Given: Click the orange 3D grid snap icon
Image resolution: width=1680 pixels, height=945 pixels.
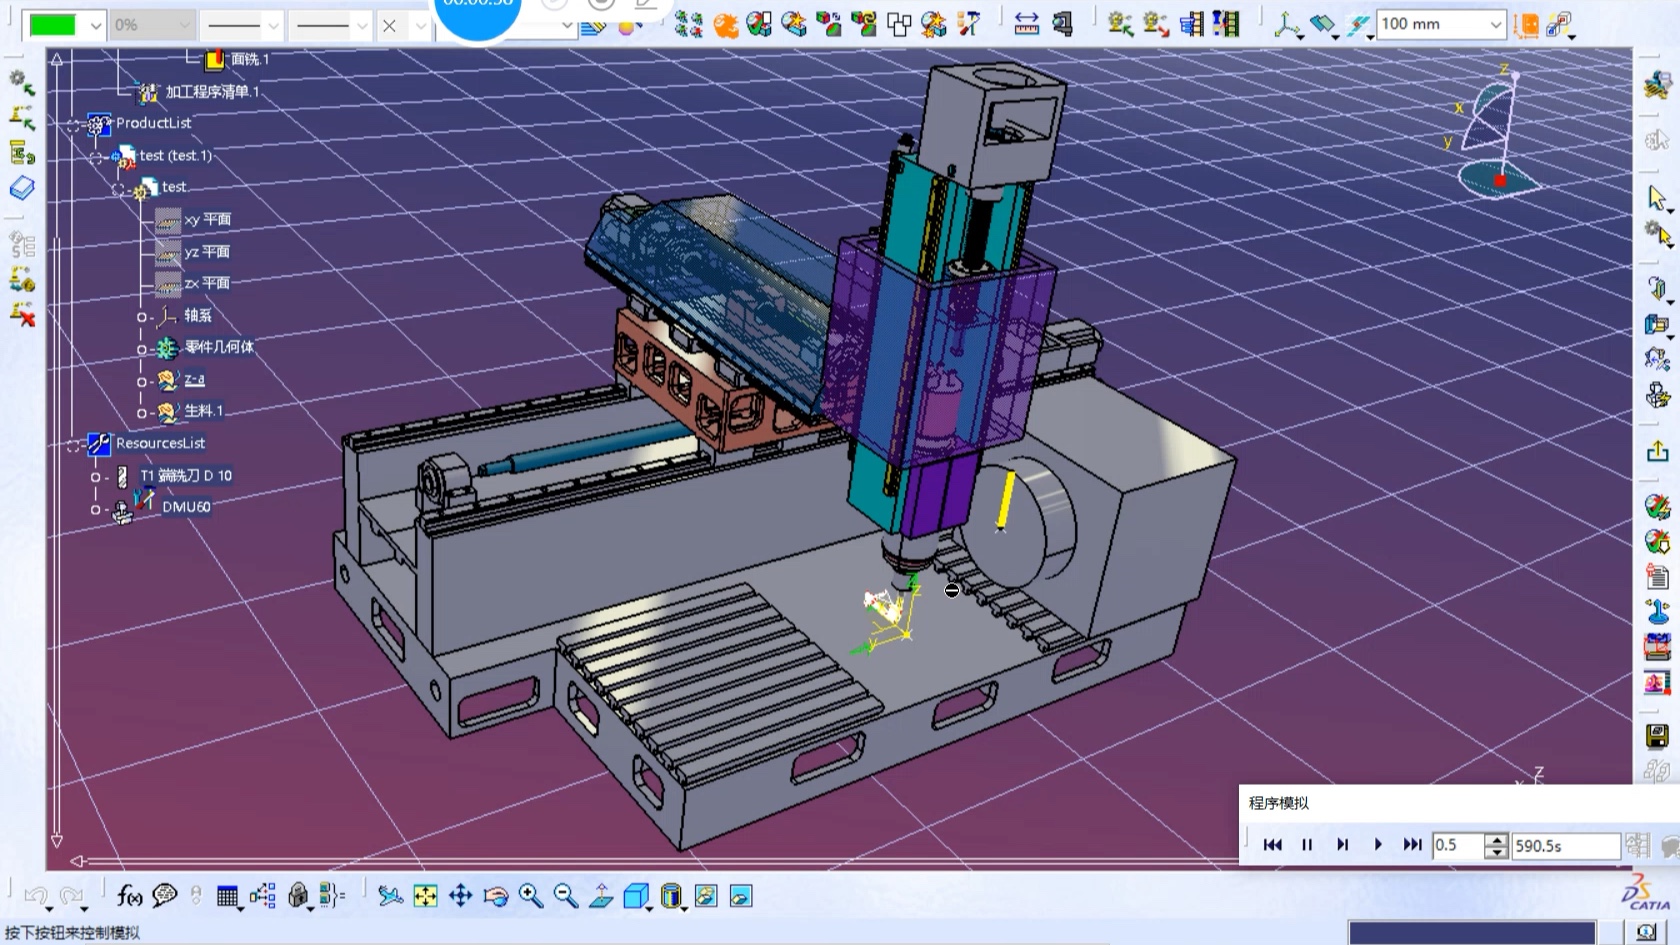Looking at the screenshot, I should [1526, 24].
